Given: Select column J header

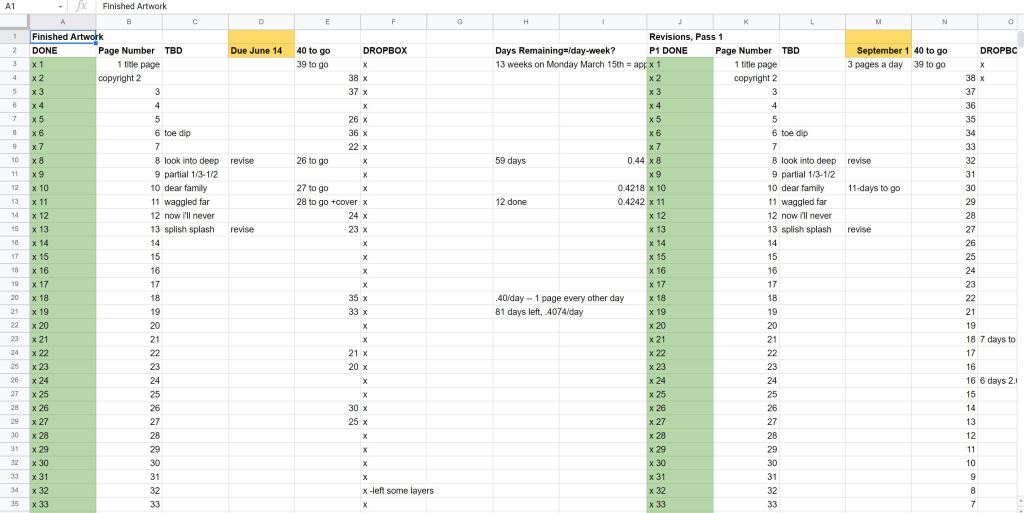Looking at the screenshot, I should pos(680,22).
